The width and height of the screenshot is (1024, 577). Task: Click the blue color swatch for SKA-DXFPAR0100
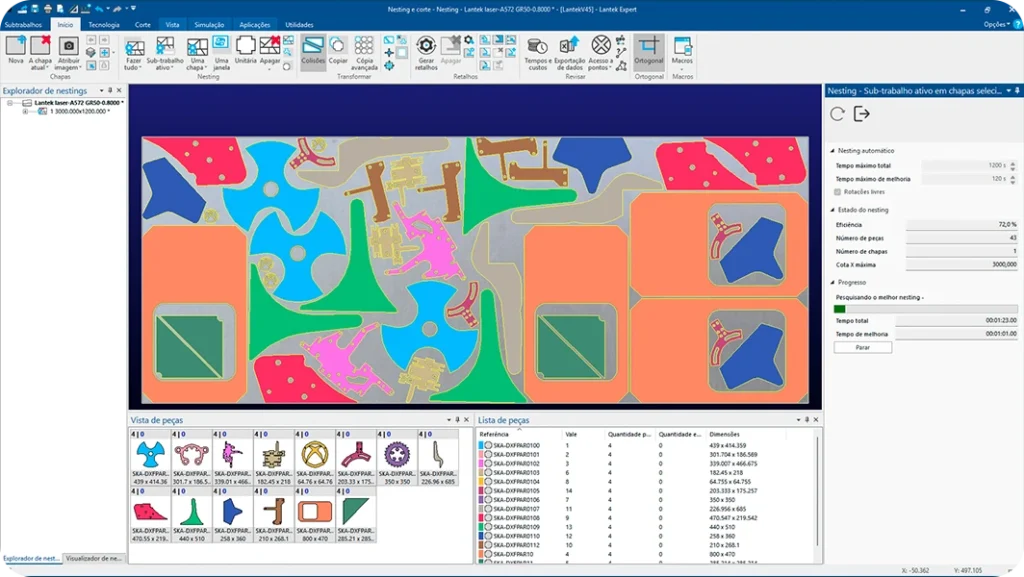[x=481, y=445]
